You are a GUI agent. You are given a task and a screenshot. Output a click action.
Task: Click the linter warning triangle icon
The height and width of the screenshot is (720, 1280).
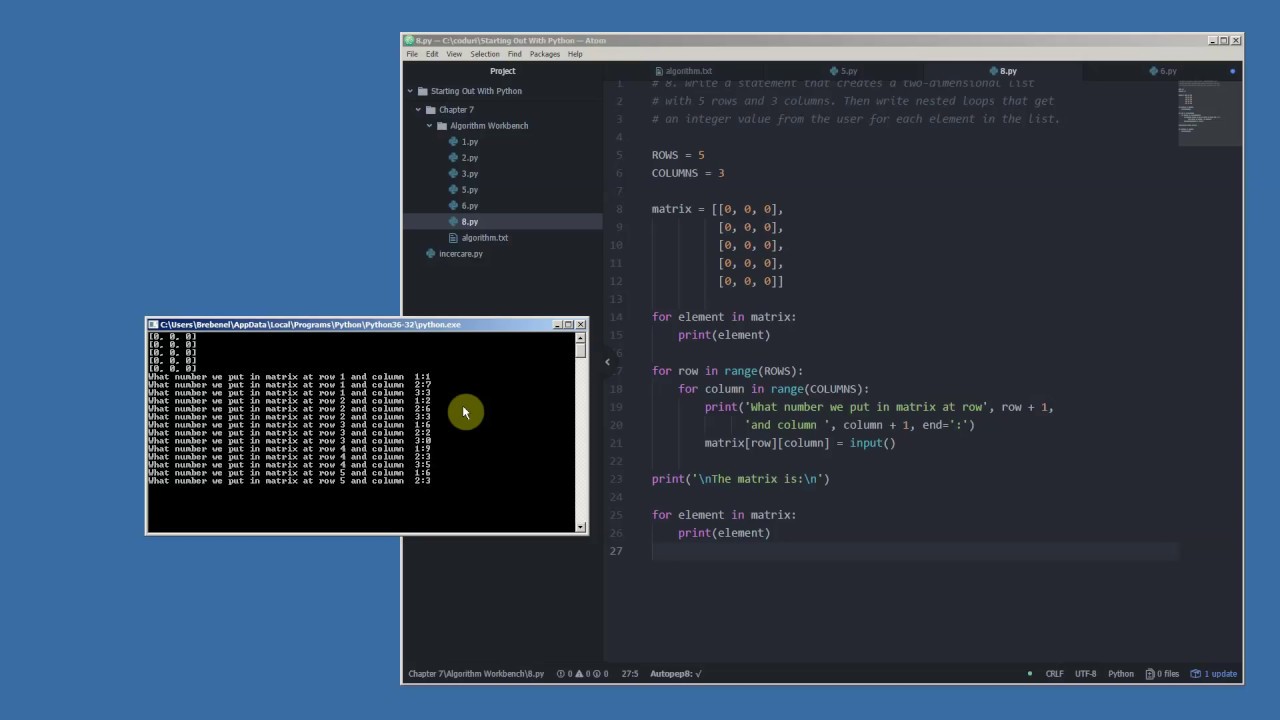pos(581,674)
